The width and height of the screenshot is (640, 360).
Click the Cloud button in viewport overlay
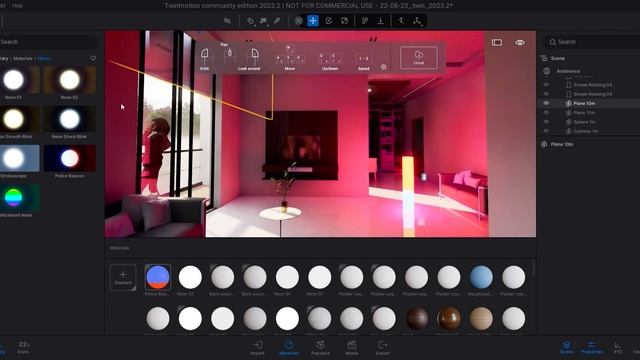(x=418, y=58)
